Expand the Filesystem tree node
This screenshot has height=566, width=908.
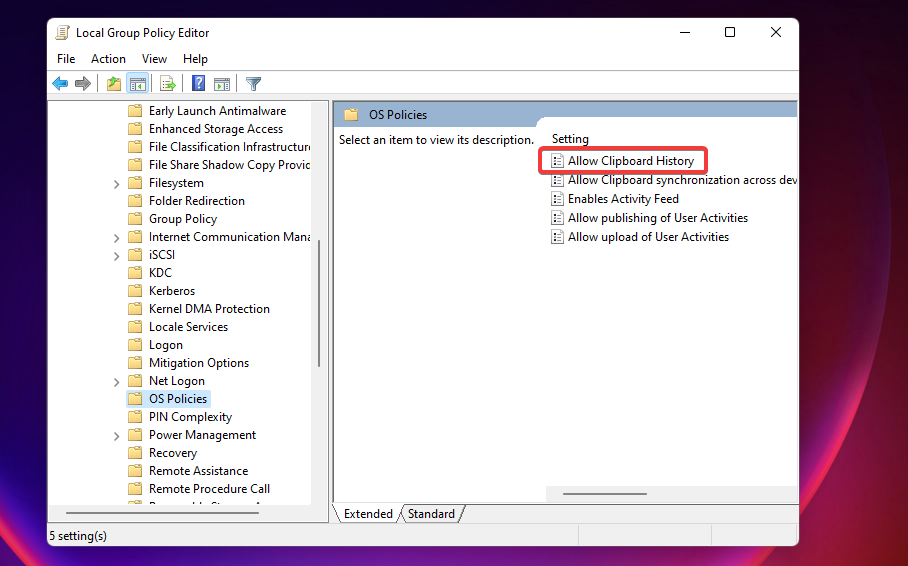coord(117,184)
